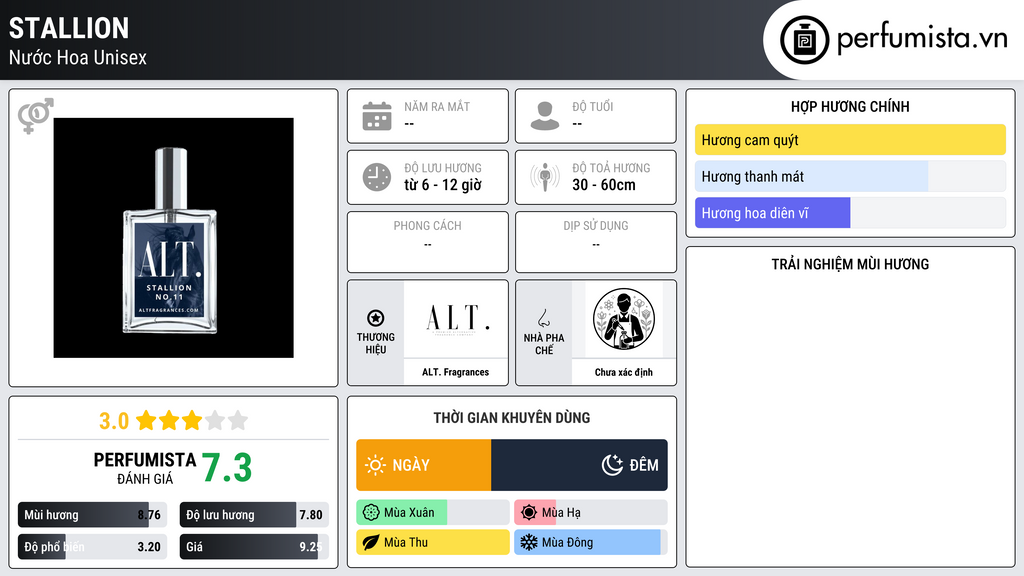
Task: Open the perfumer illustration avatar
Action: 624,319
